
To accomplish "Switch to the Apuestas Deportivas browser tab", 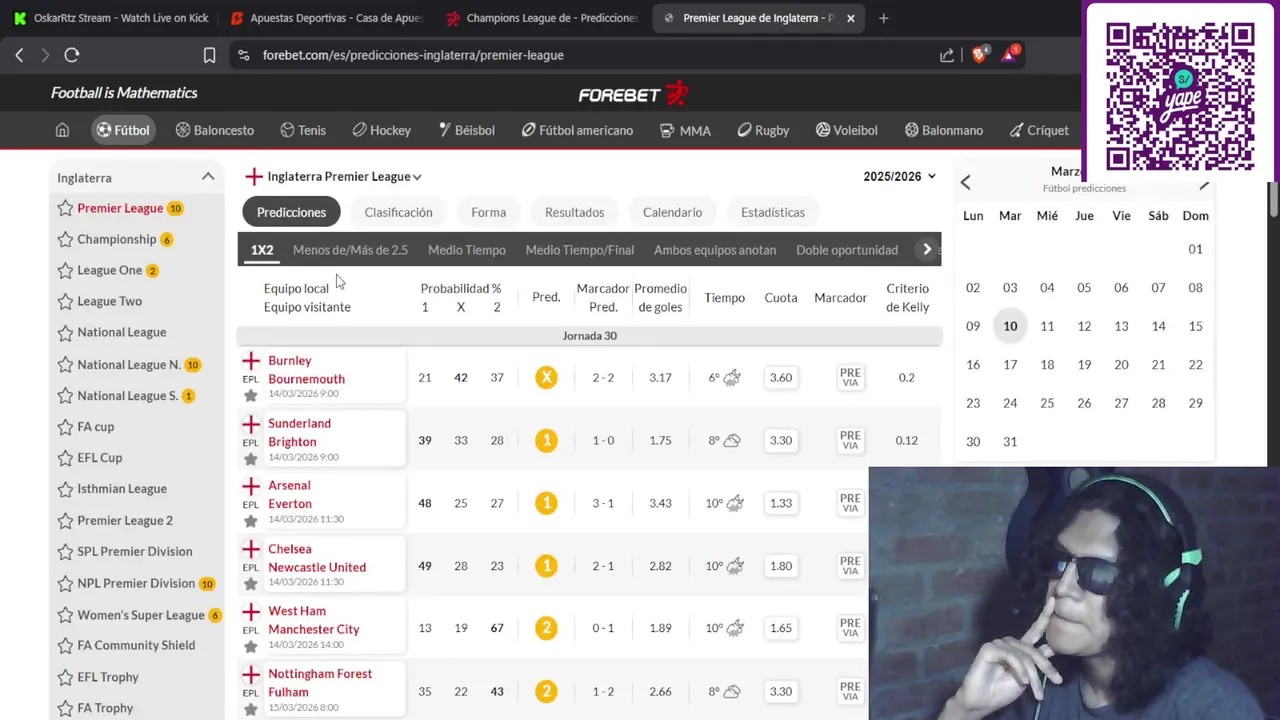I will [325, 18].
